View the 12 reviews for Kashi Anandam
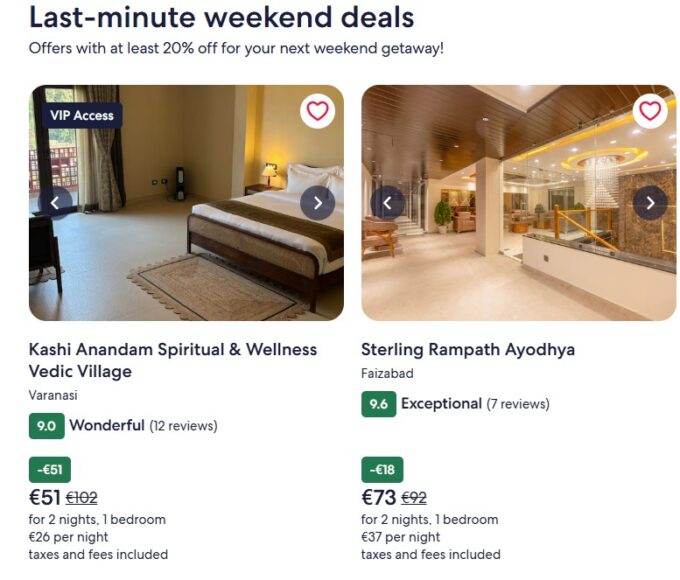 pyautogui.click(x=183, y=426)
